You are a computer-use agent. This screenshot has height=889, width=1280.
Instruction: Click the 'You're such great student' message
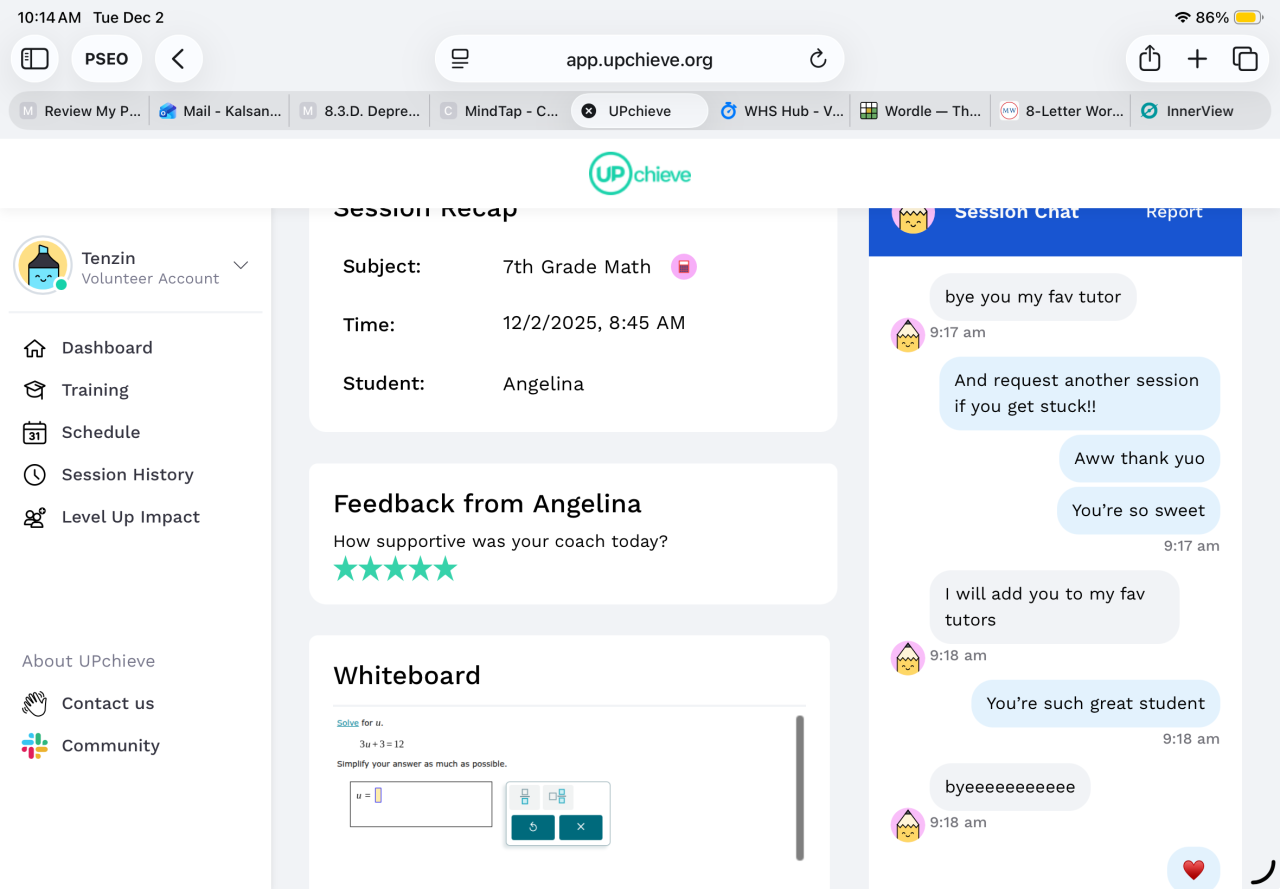click(1095, 704)
